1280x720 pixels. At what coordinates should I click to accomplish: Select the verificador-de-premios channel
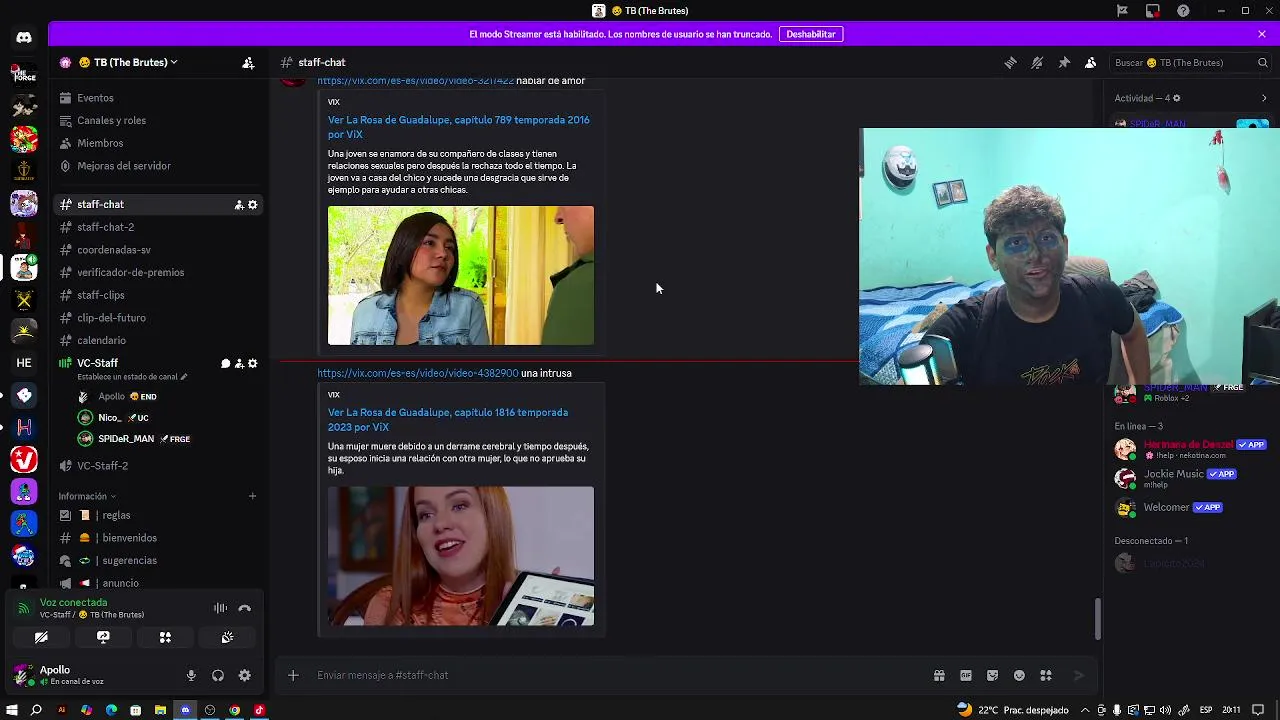point(157,272)
